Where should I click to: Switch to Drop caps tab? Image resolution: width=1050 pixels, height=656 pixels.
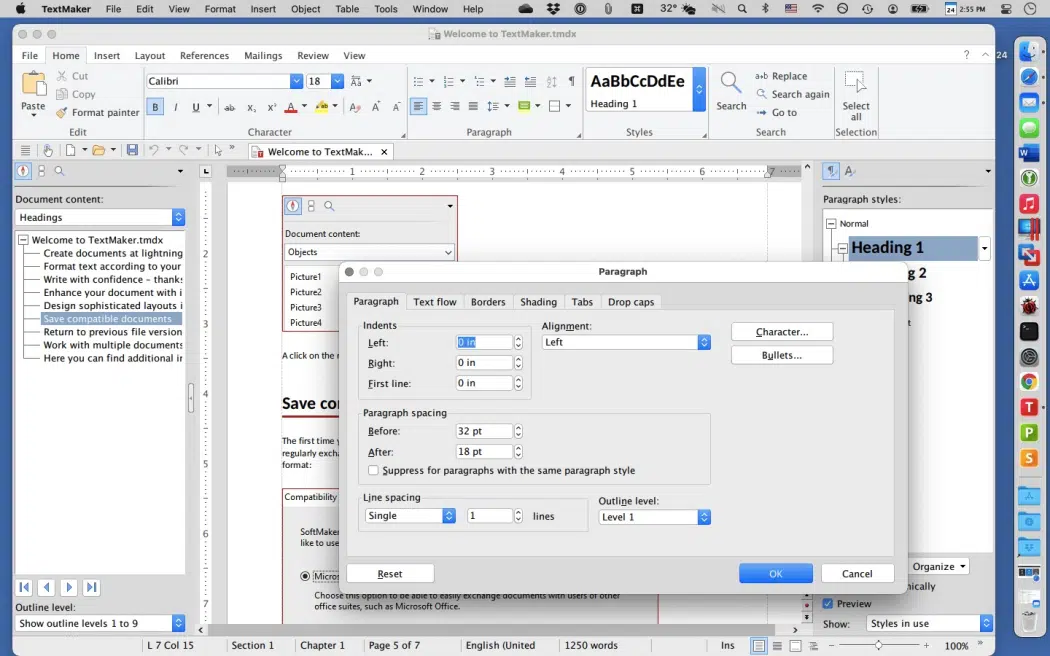click(631, 302)
